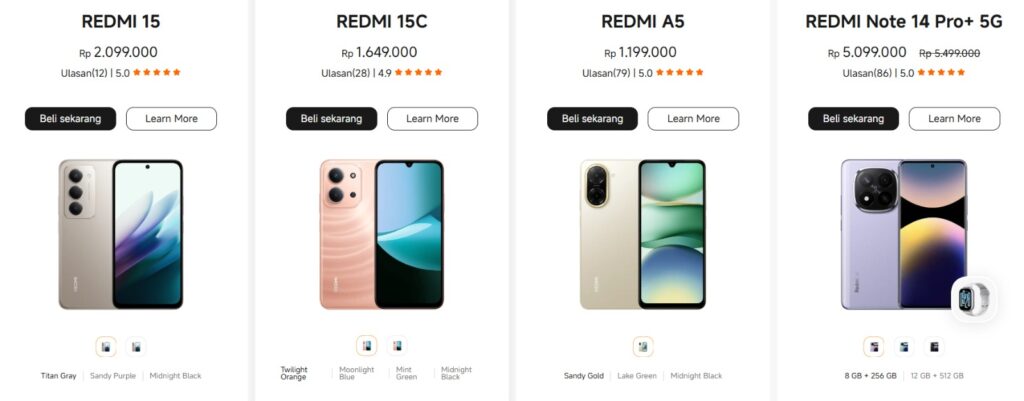This screenshot has height=401, width=1024.
Task: Choose Lake Green color for REDMI A5
Action: pos(637,376)
